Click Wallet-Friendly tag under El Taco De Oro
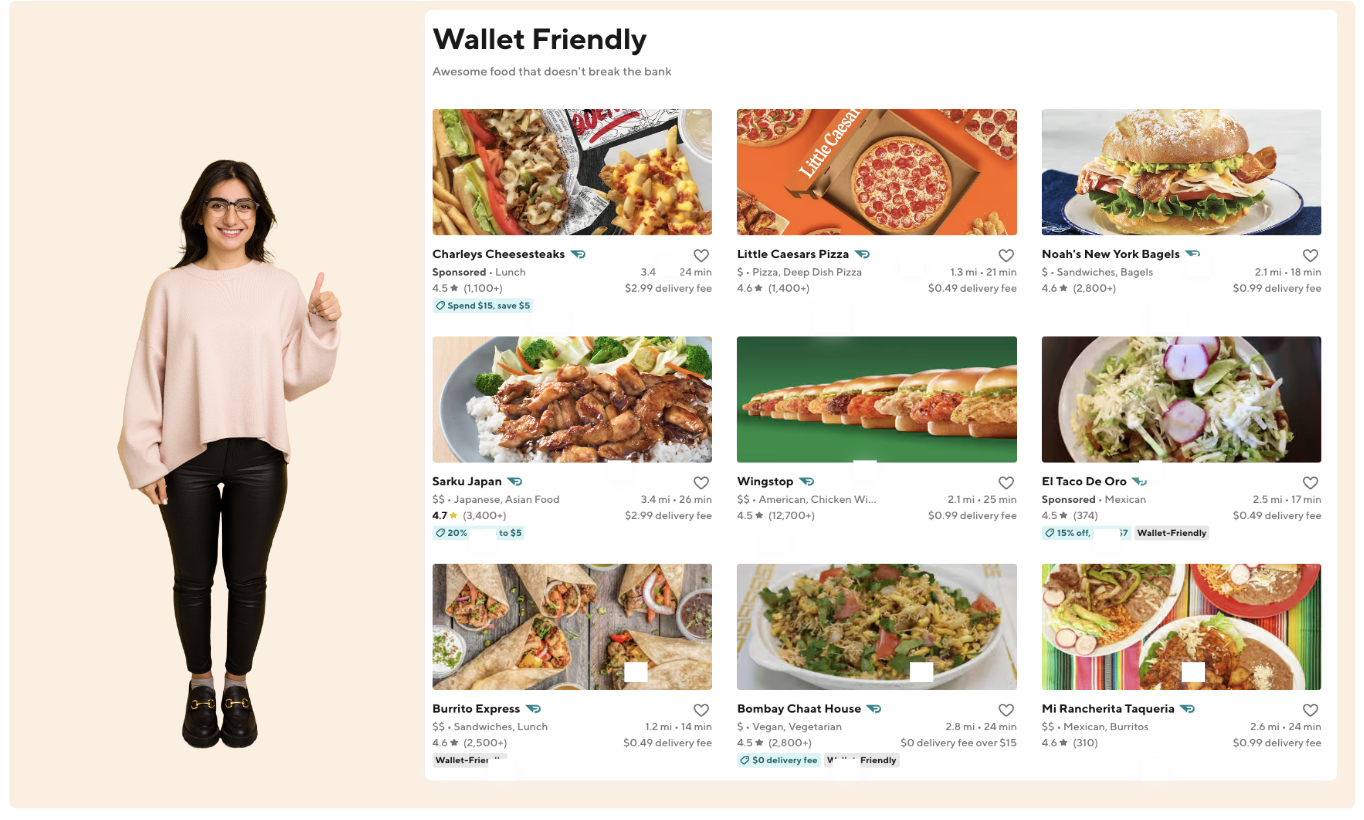 click(x=1172, y=533)
